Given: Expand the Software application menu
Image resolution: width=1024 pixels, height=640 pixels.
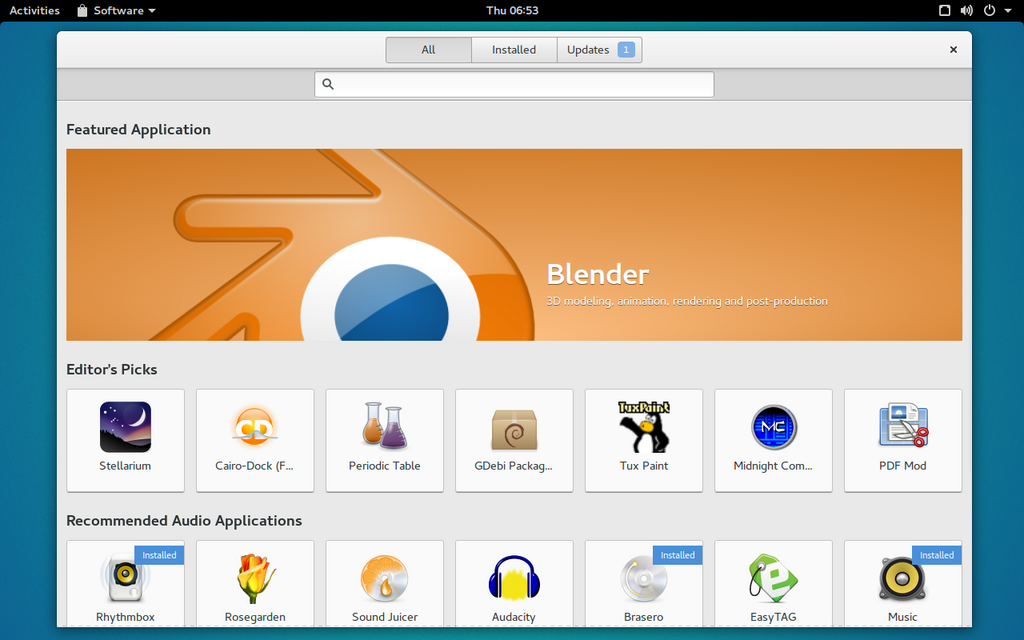Looking at the screenshot, I should click(117, 10).
